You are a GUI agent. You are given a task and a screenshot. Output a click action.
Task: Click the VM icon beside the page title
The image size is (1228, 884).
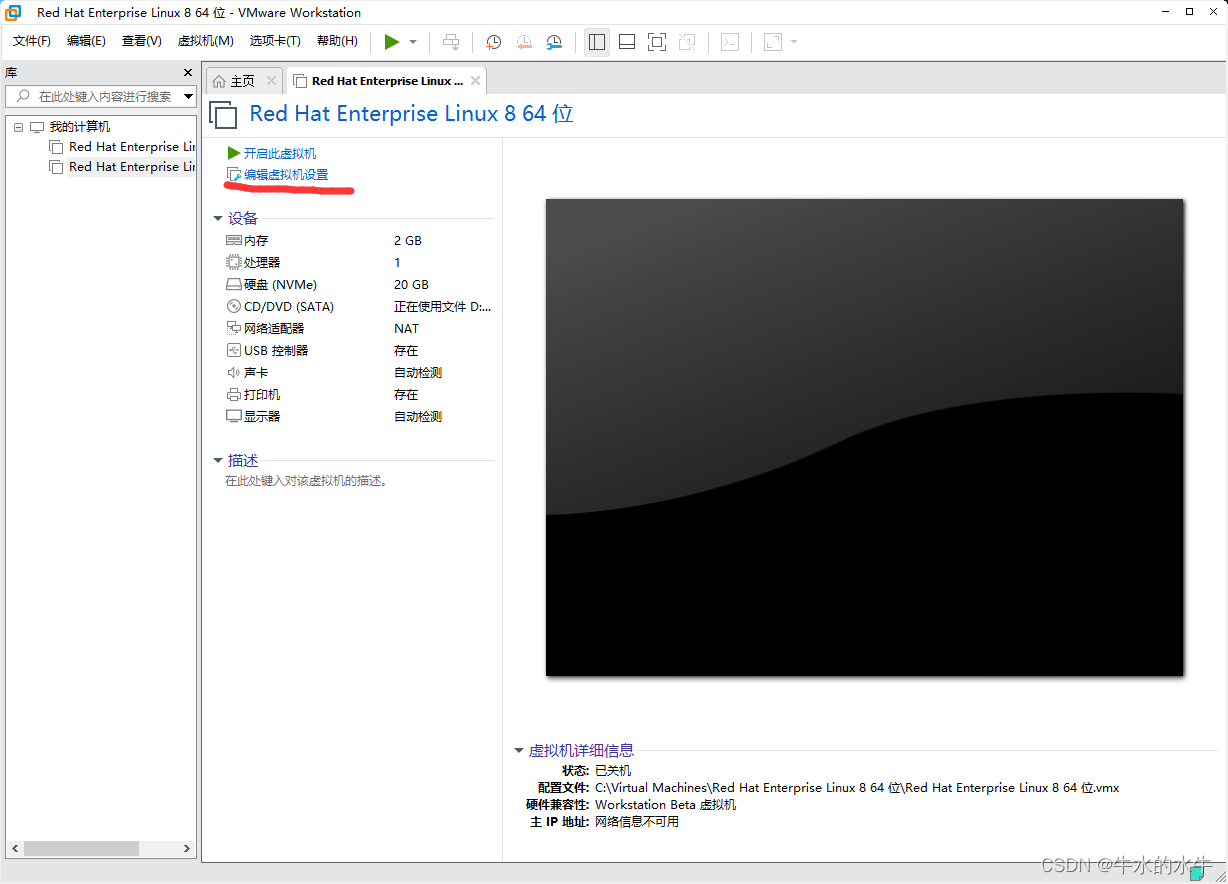(x=224, y=113)
